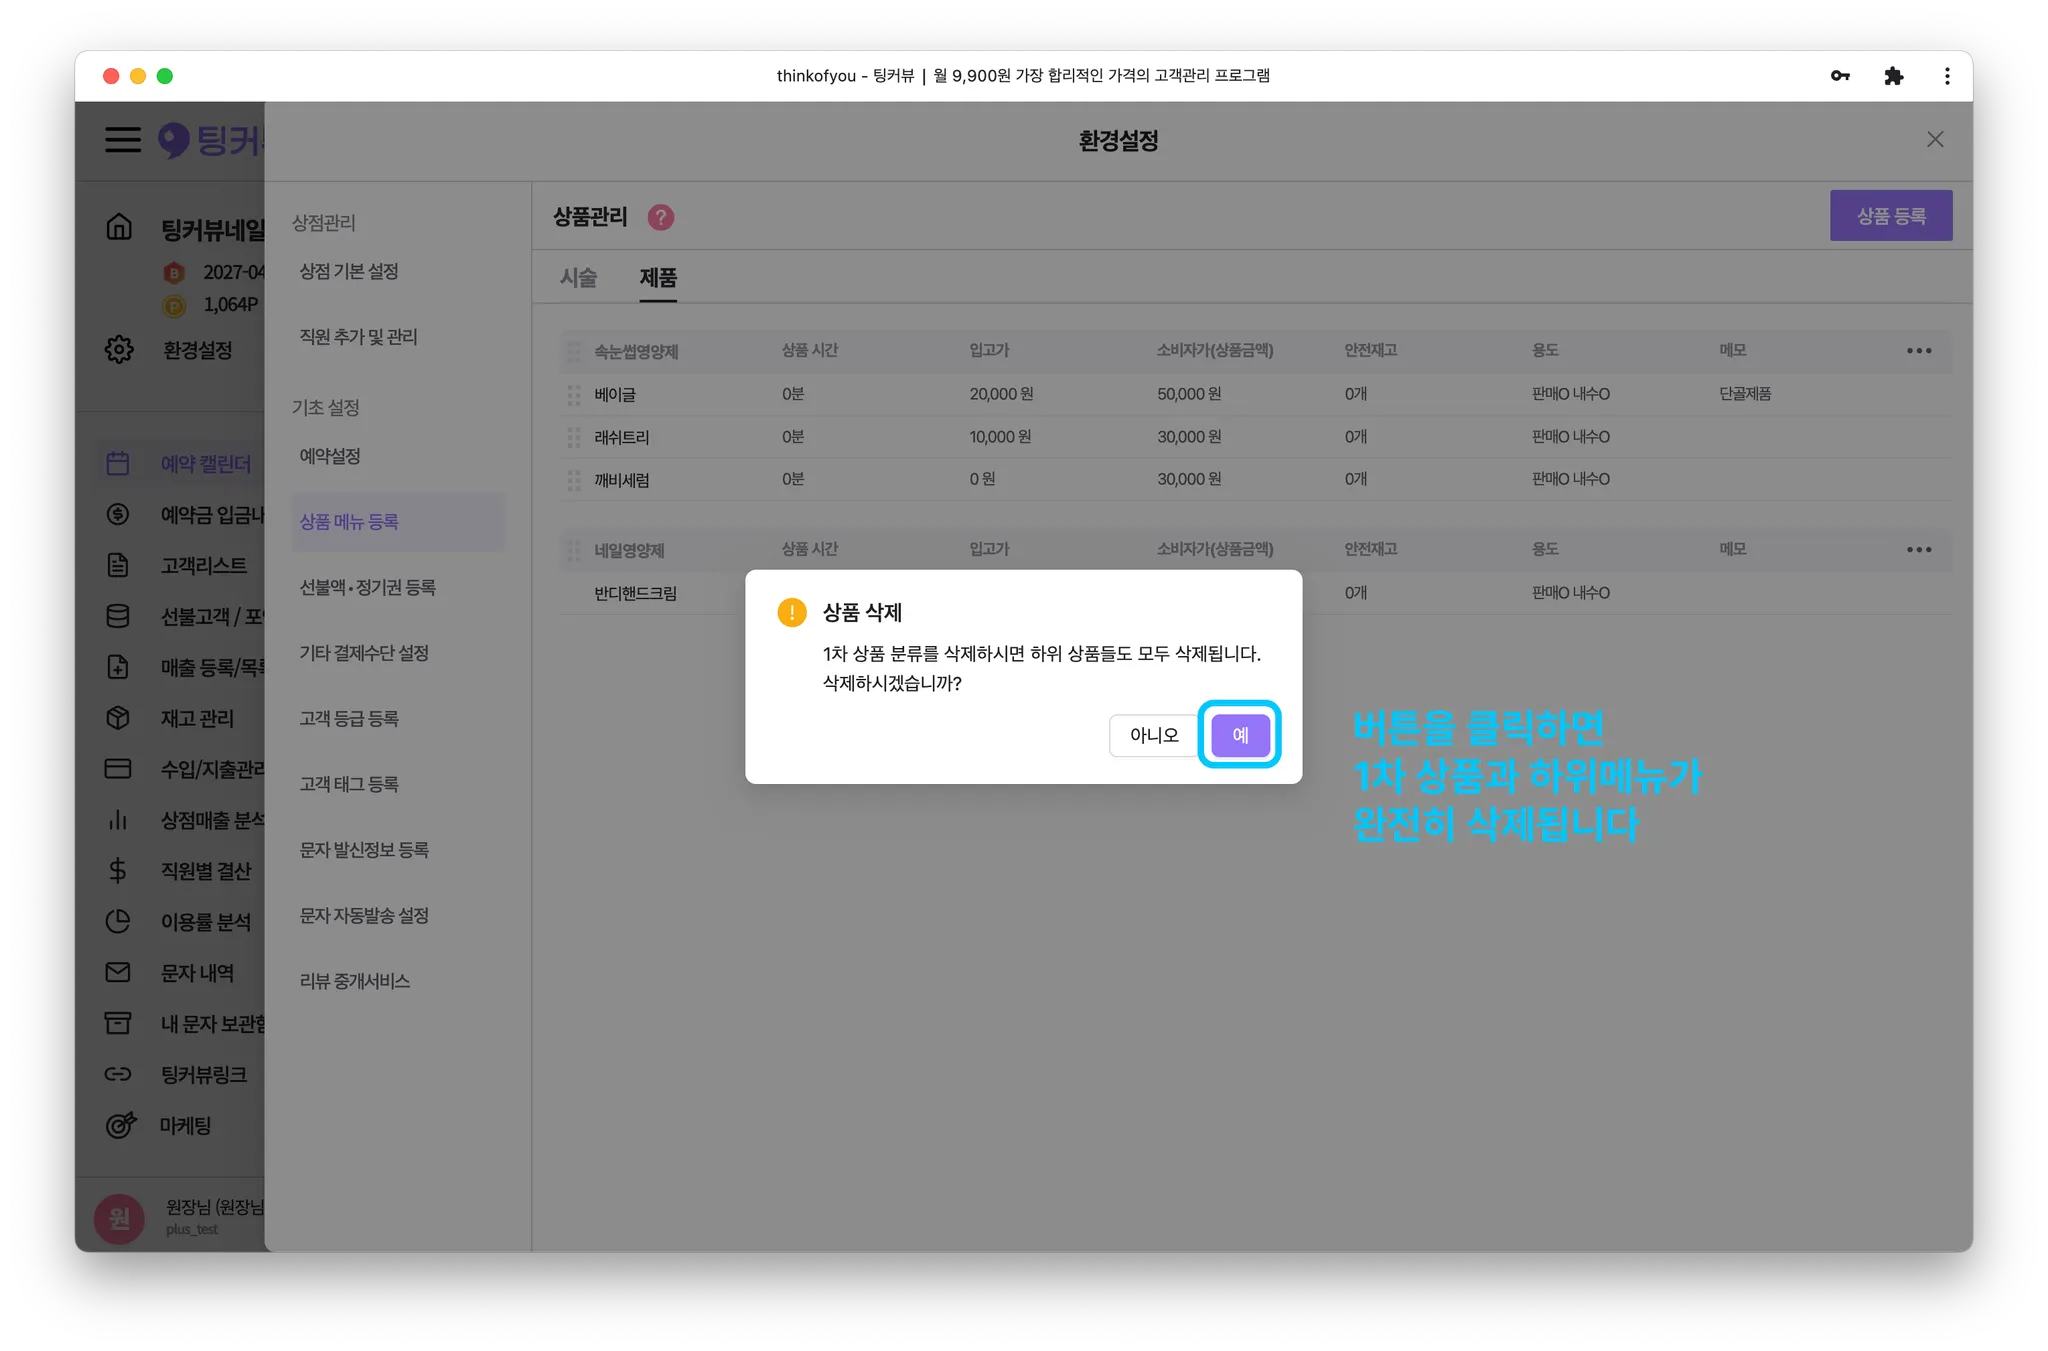Click the 상품 등록 button

click(1890, 216)
